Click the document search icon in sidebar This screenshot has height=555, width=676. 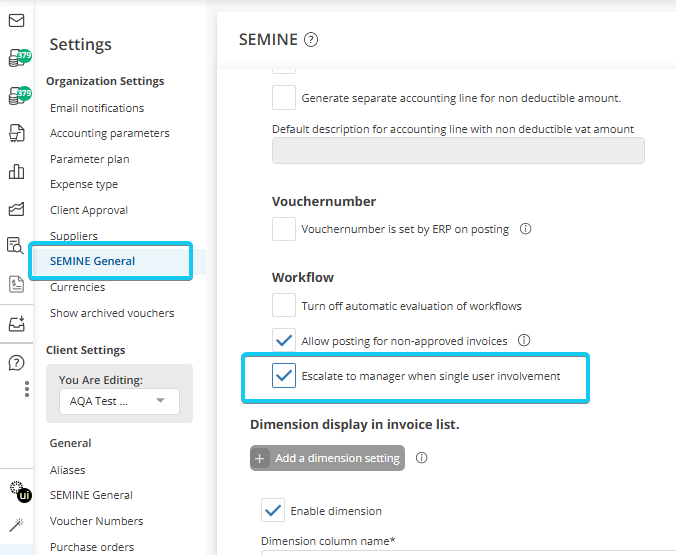(x=16, y=246)
